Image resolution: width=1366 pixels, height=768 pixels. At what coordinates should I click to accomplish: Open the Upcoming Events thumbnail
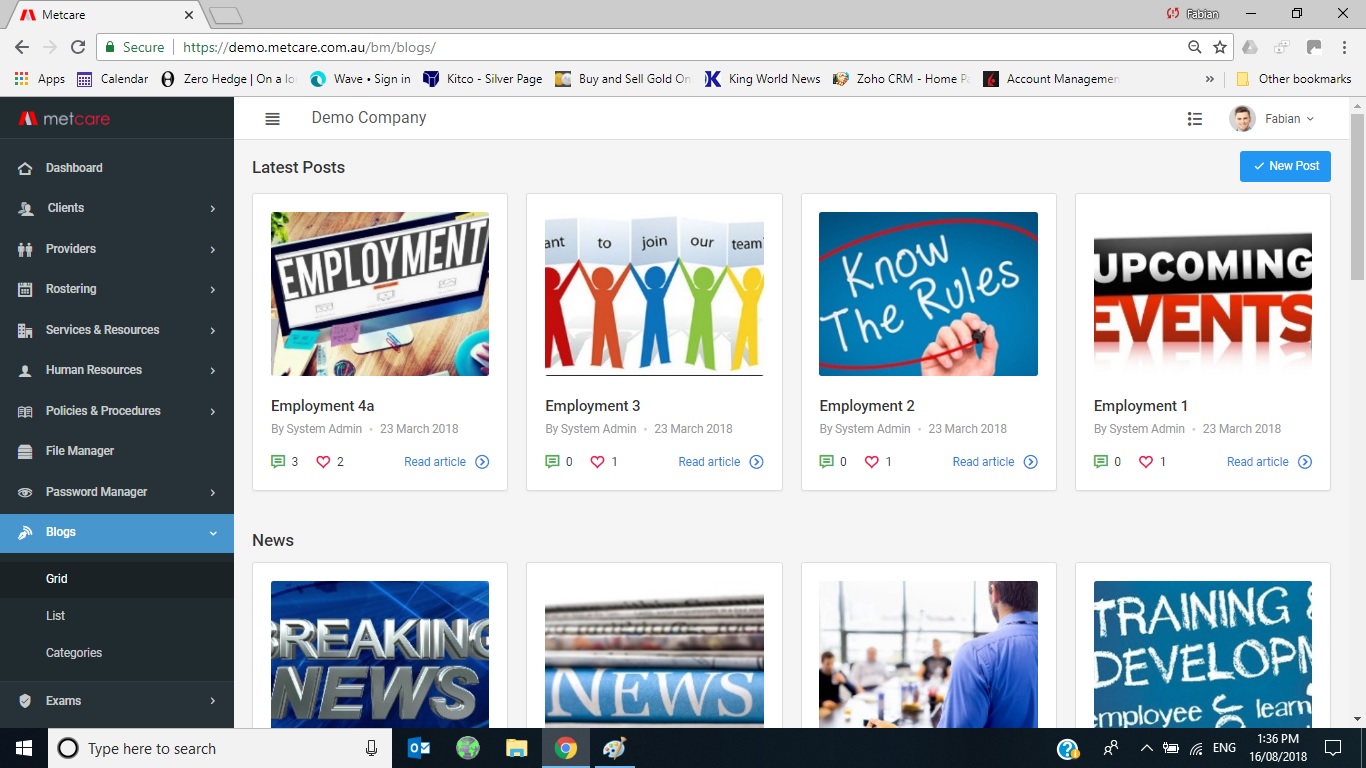tap(1203, 294)
